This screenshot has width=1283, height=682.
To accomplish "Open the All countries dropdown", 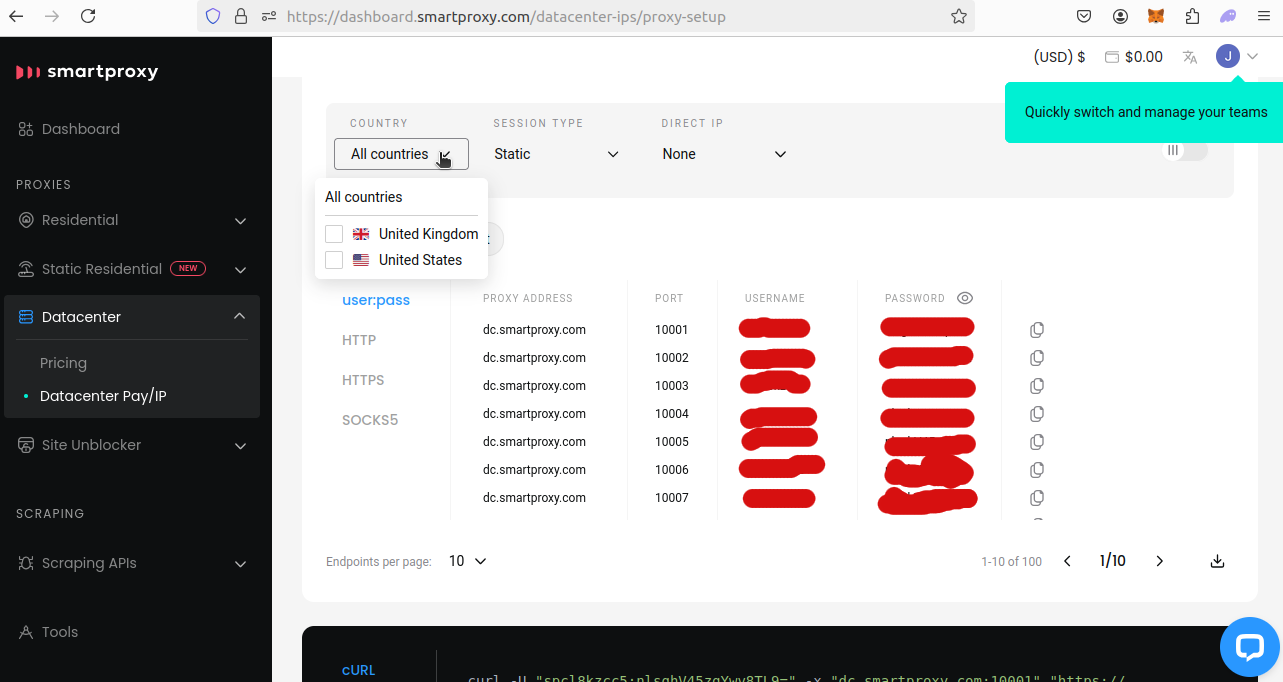I will pyautogui.click(x=401, y=154).
